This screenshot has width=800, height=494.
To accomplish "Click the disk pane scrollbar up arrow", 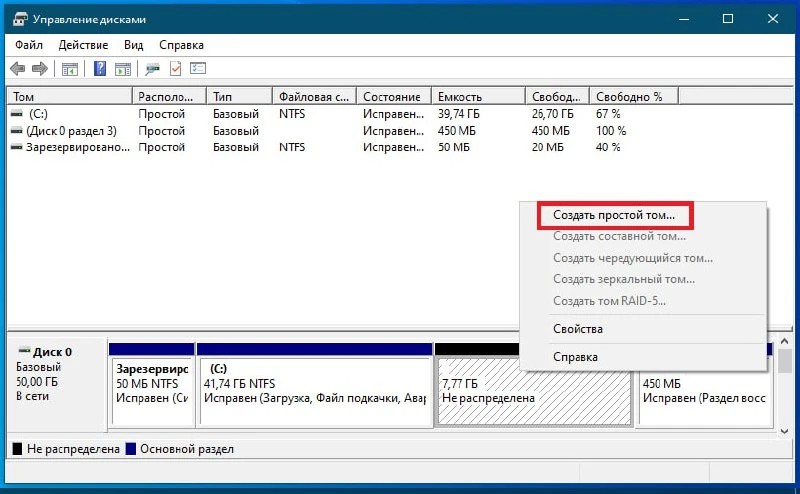I will click(x=785, y=341).
